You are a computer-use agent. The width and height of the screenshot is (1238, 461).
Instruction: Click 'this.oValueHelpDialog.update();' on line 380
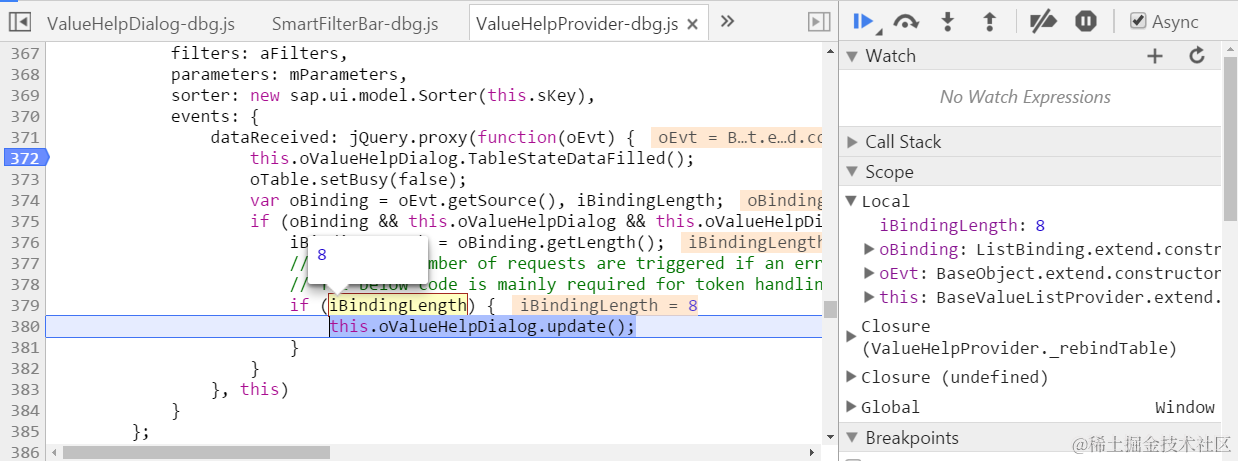[482, 327]
